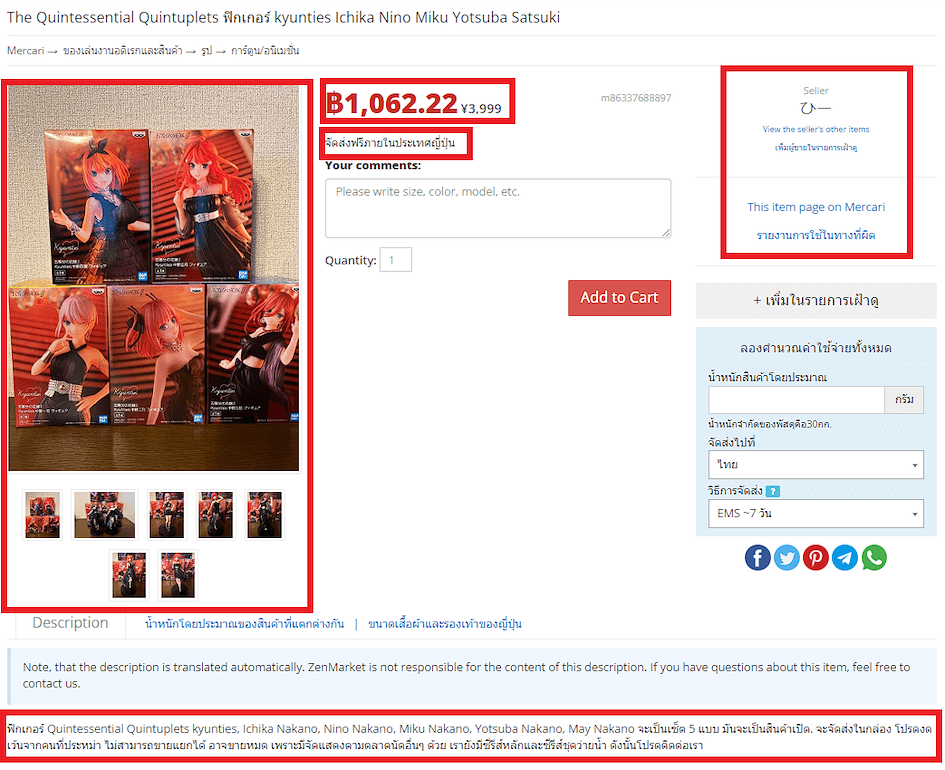Click the yen price ¥3,999
Screen dimensions: 945x770
point(481,108)
